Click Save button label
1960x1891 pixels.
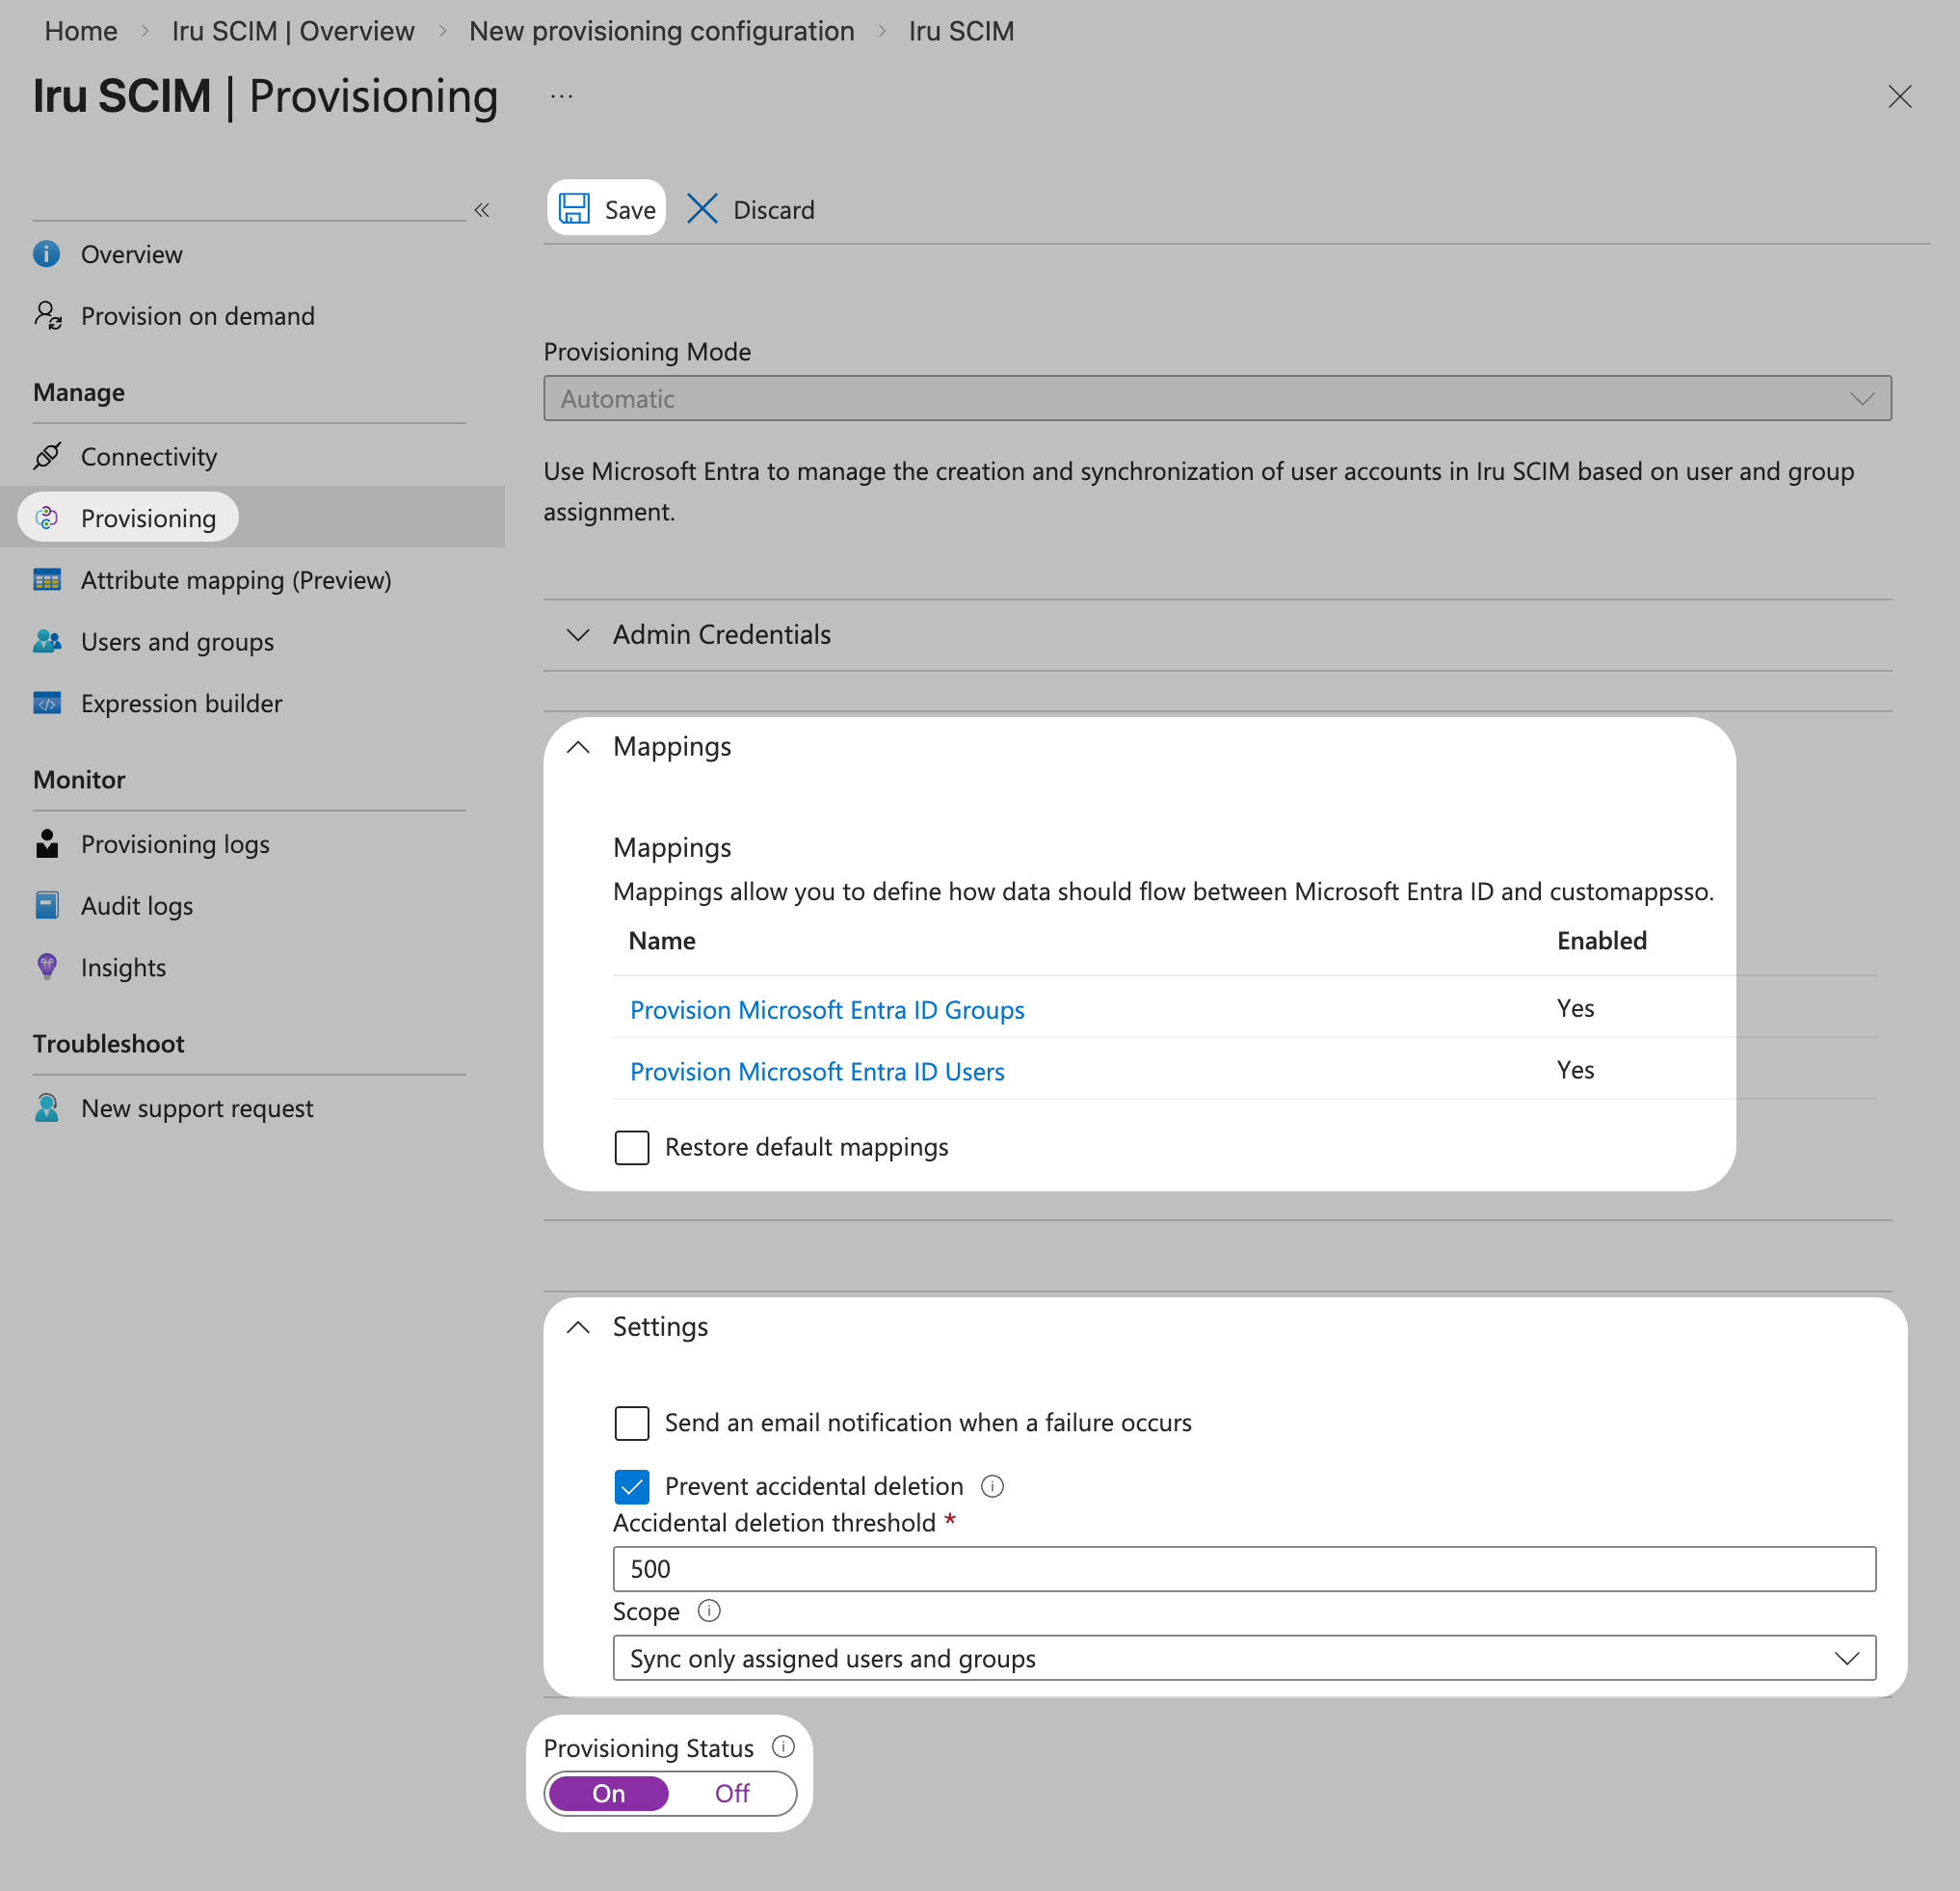click(x=630, y=210)
